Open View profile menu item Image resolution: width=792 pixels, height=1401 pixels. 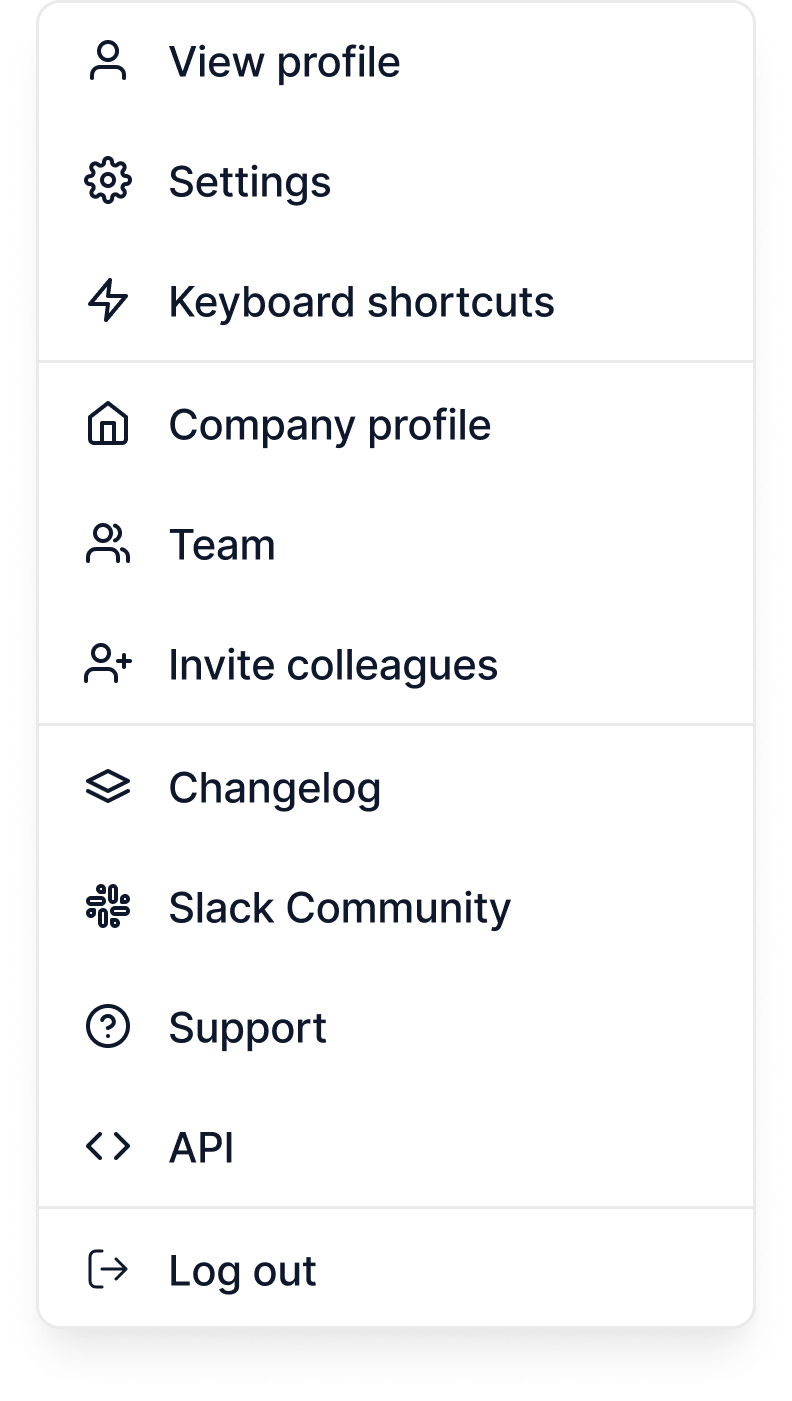pos(284,62)
